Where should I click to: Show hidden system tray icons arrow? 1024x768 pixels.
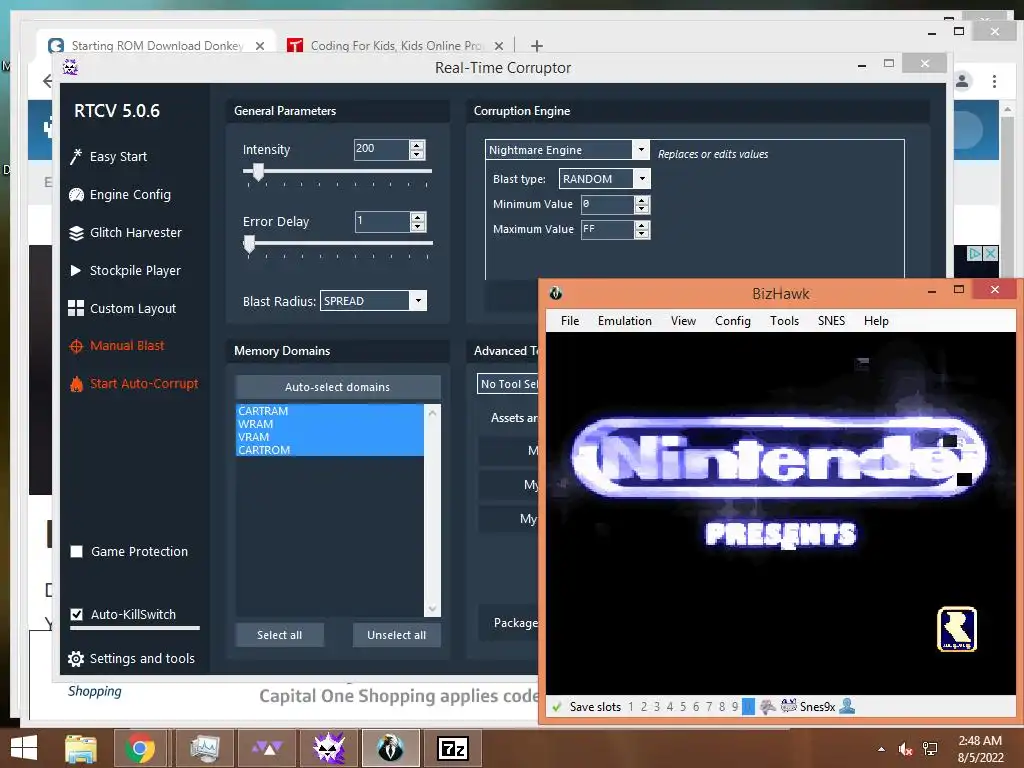point(882,749)
